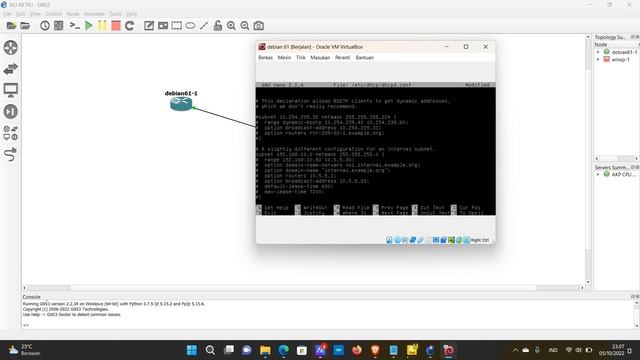Open the GNS3 Help menu
The width and height of the screenshot is (640, 360).
point(131,14)
